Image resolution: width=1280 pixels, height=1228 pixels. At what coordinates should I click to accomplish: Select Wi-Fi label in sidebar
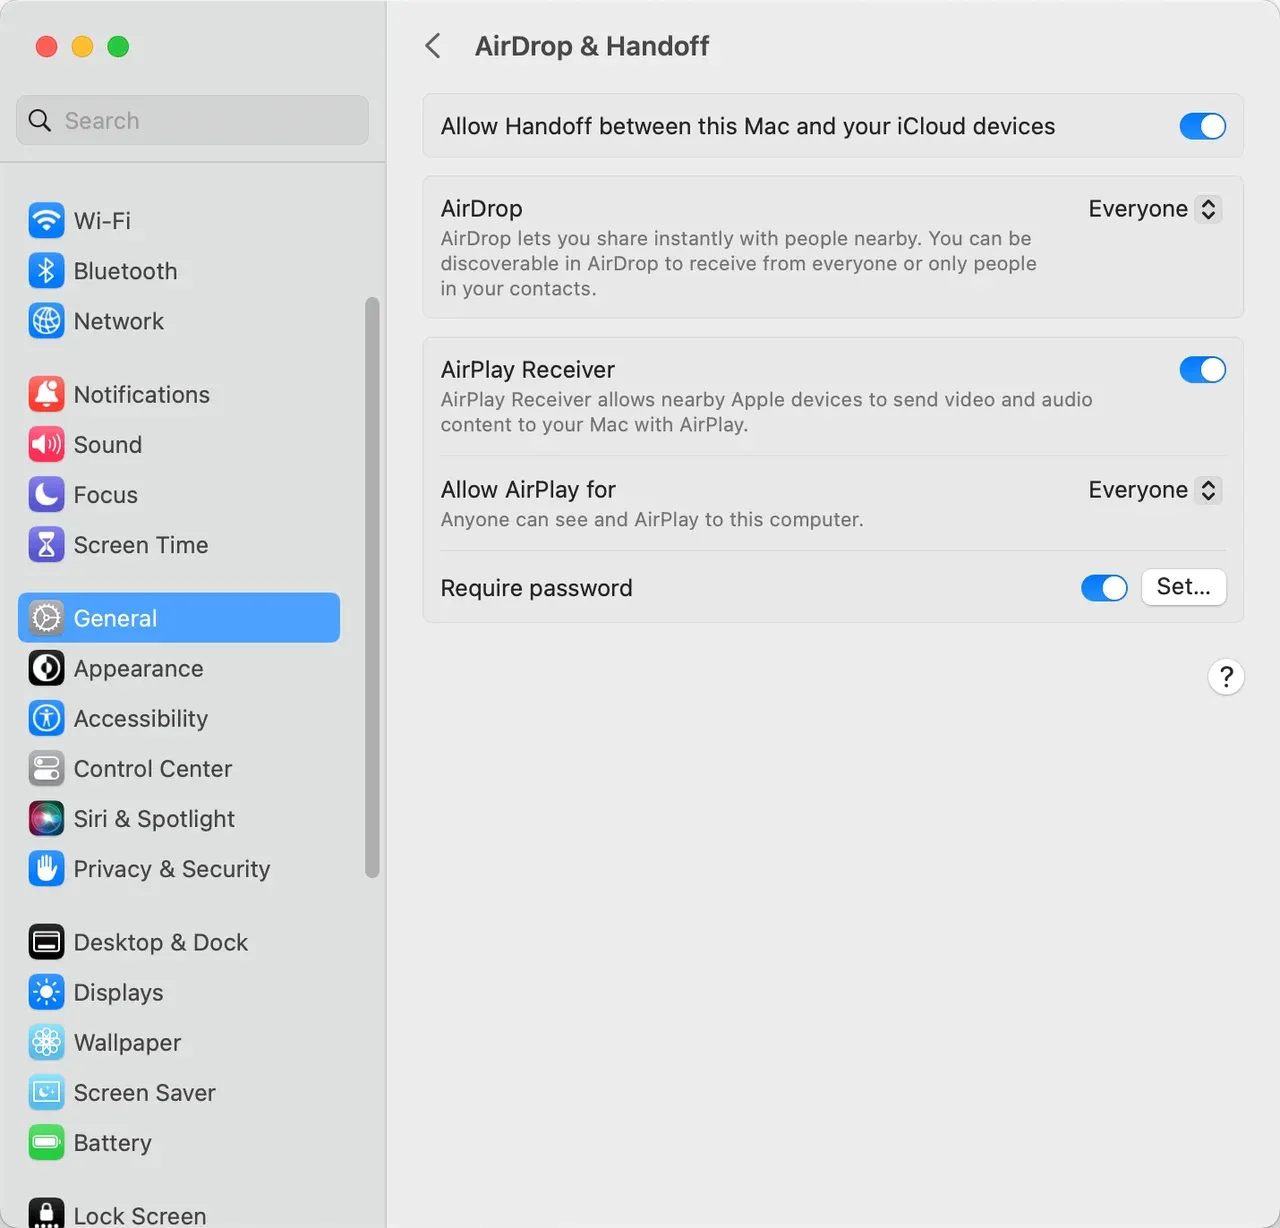coord(102,220)
